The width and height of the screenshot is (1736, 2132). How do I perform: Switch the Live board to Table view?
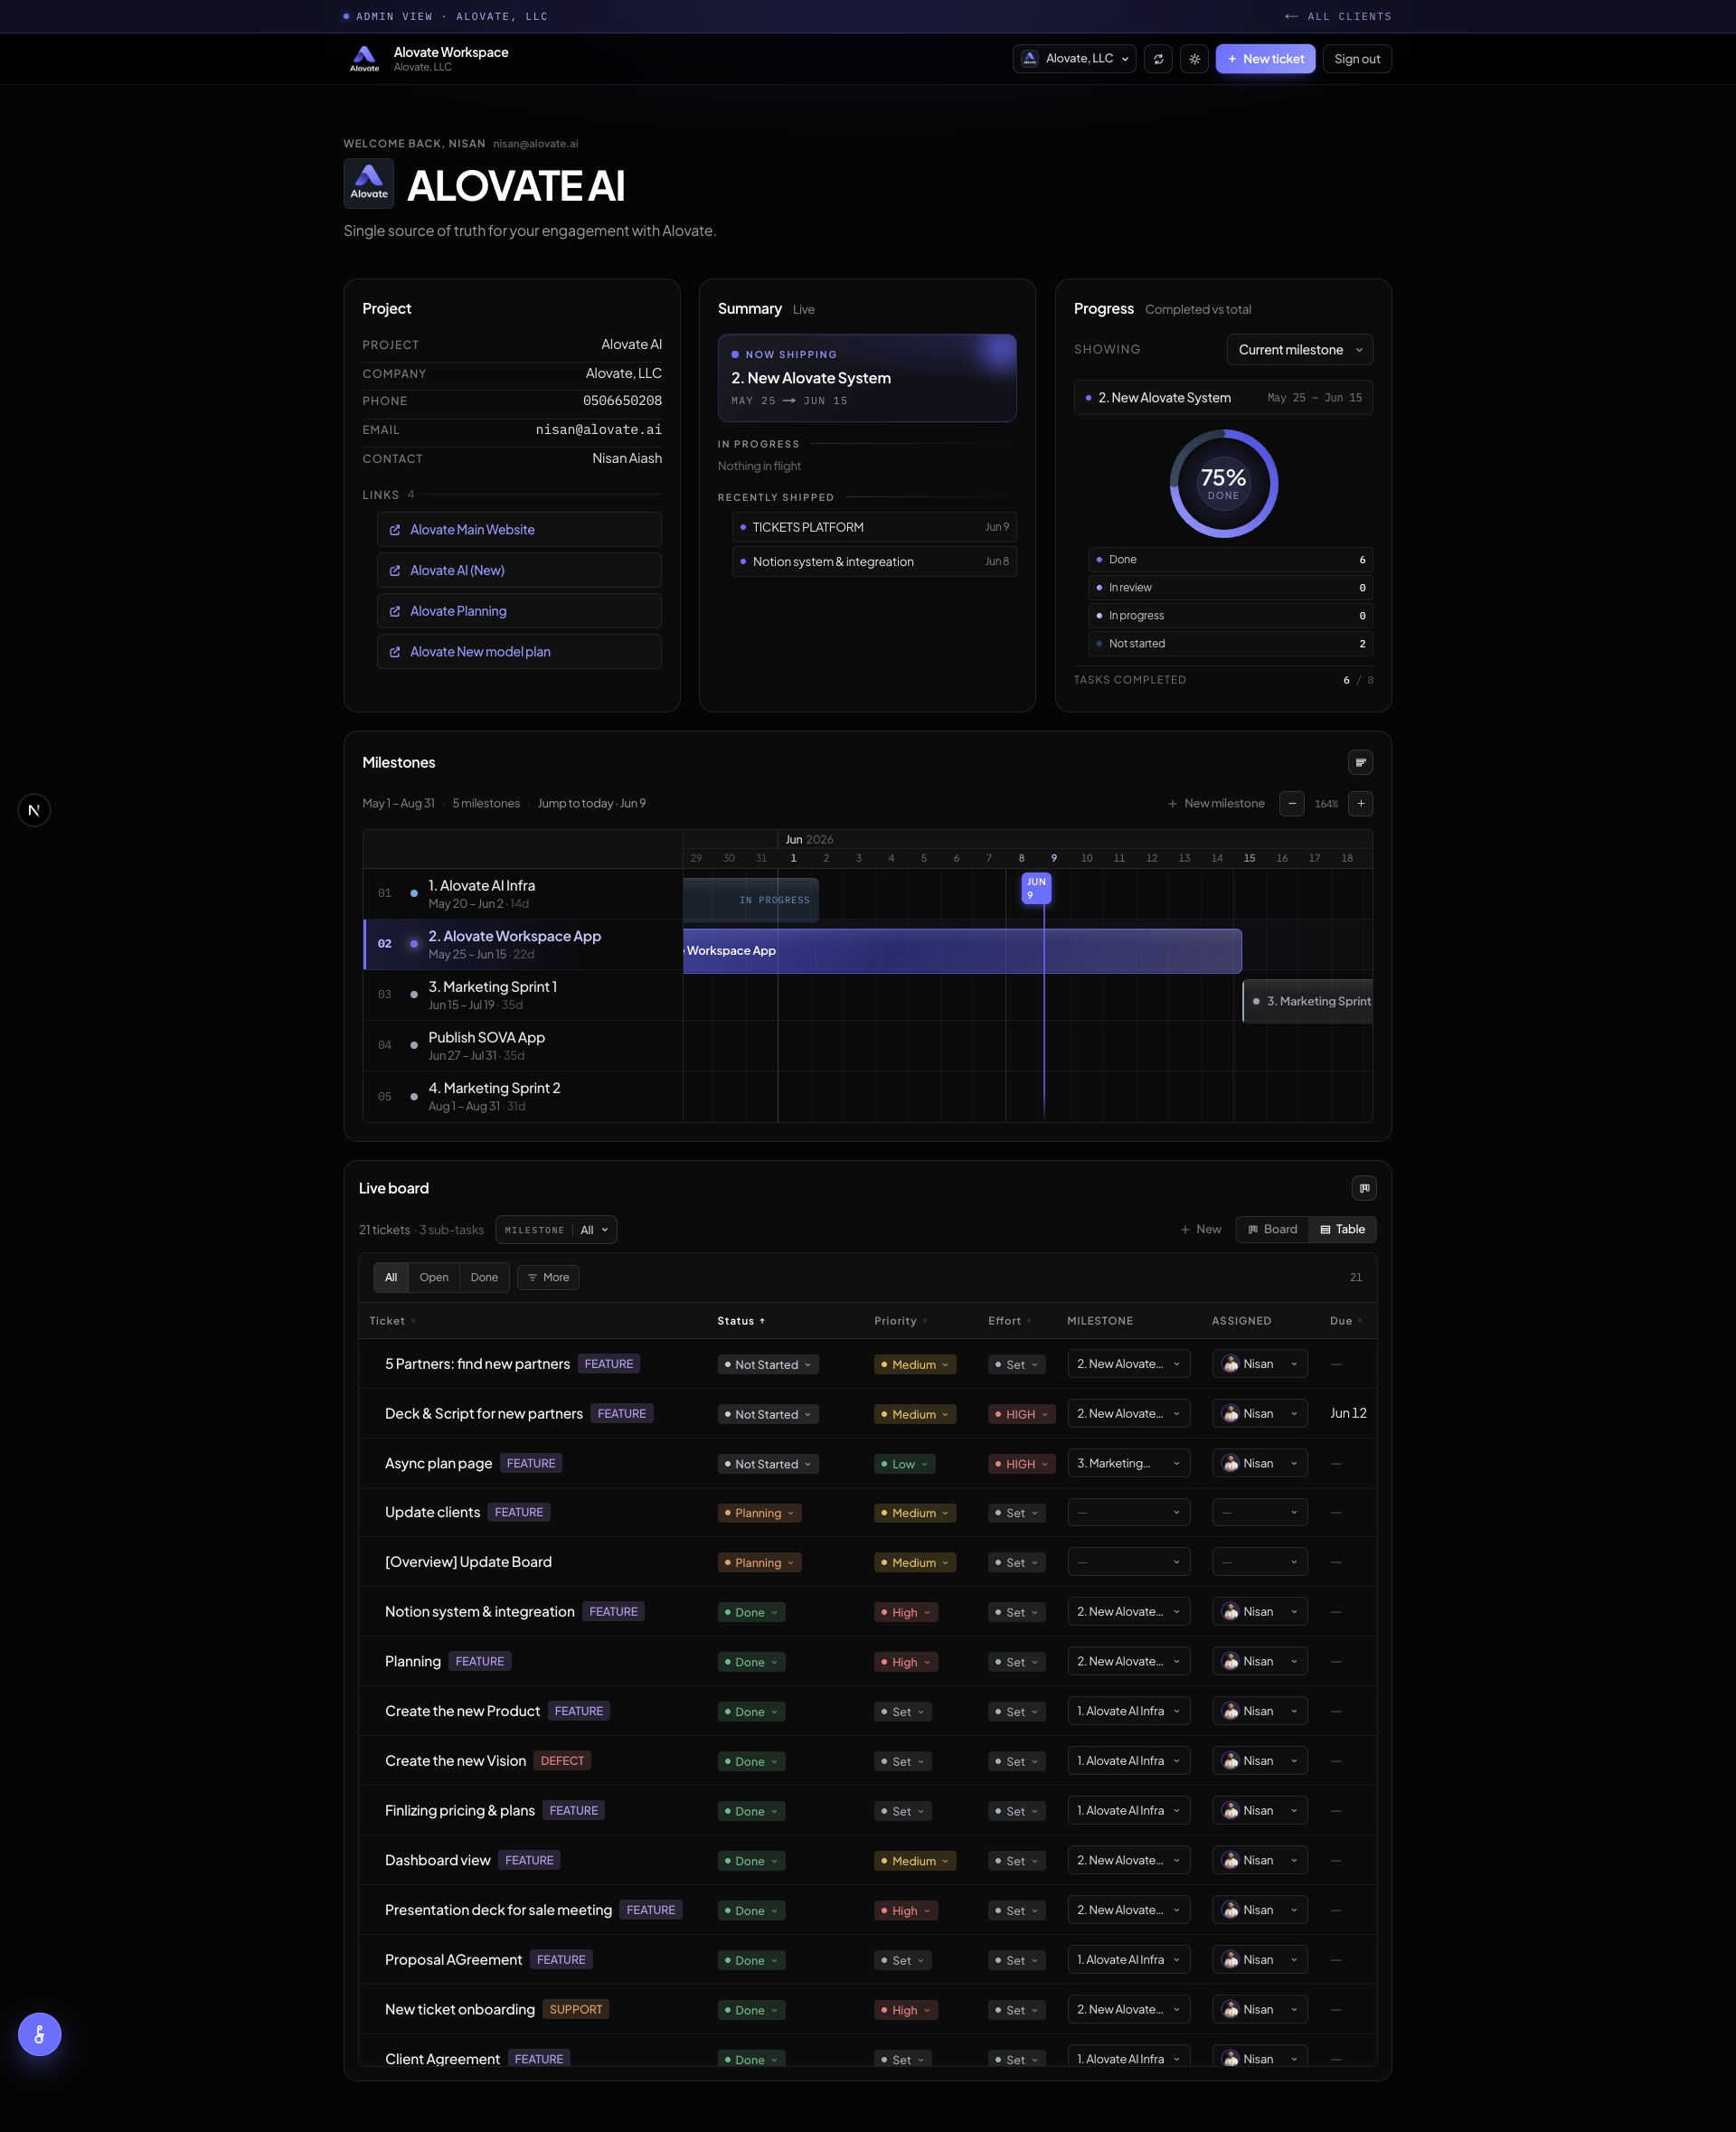pos(1342,1229)
